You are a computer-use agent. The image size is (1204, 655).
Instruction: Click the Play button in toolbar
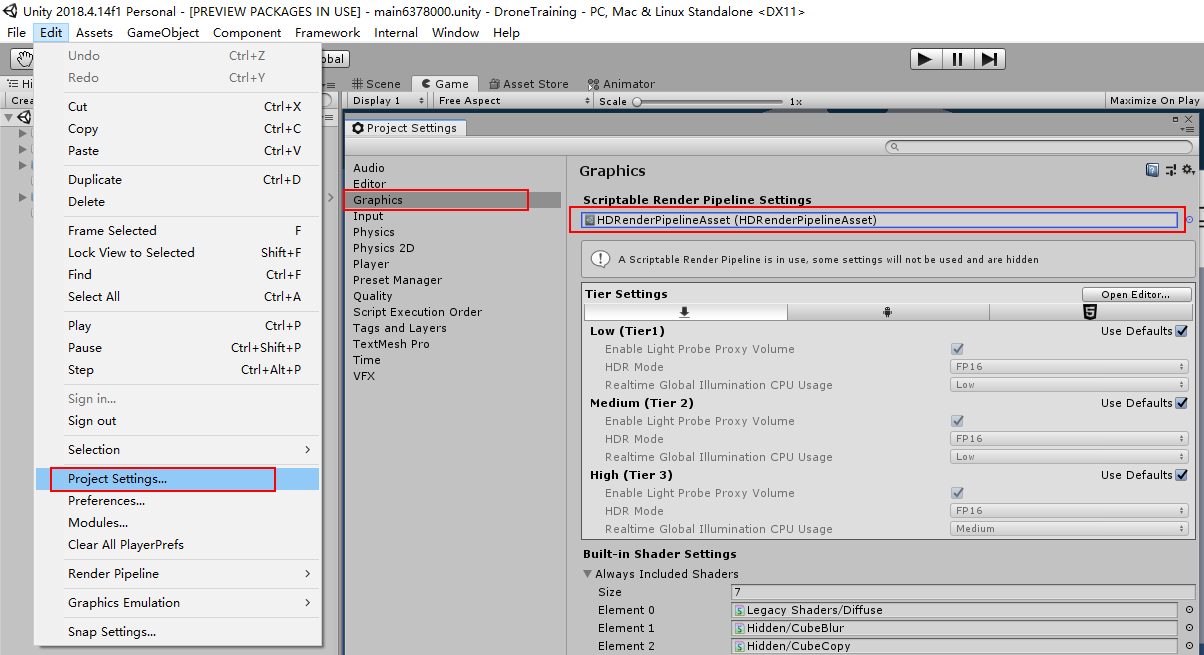click(x=925, y=59)
